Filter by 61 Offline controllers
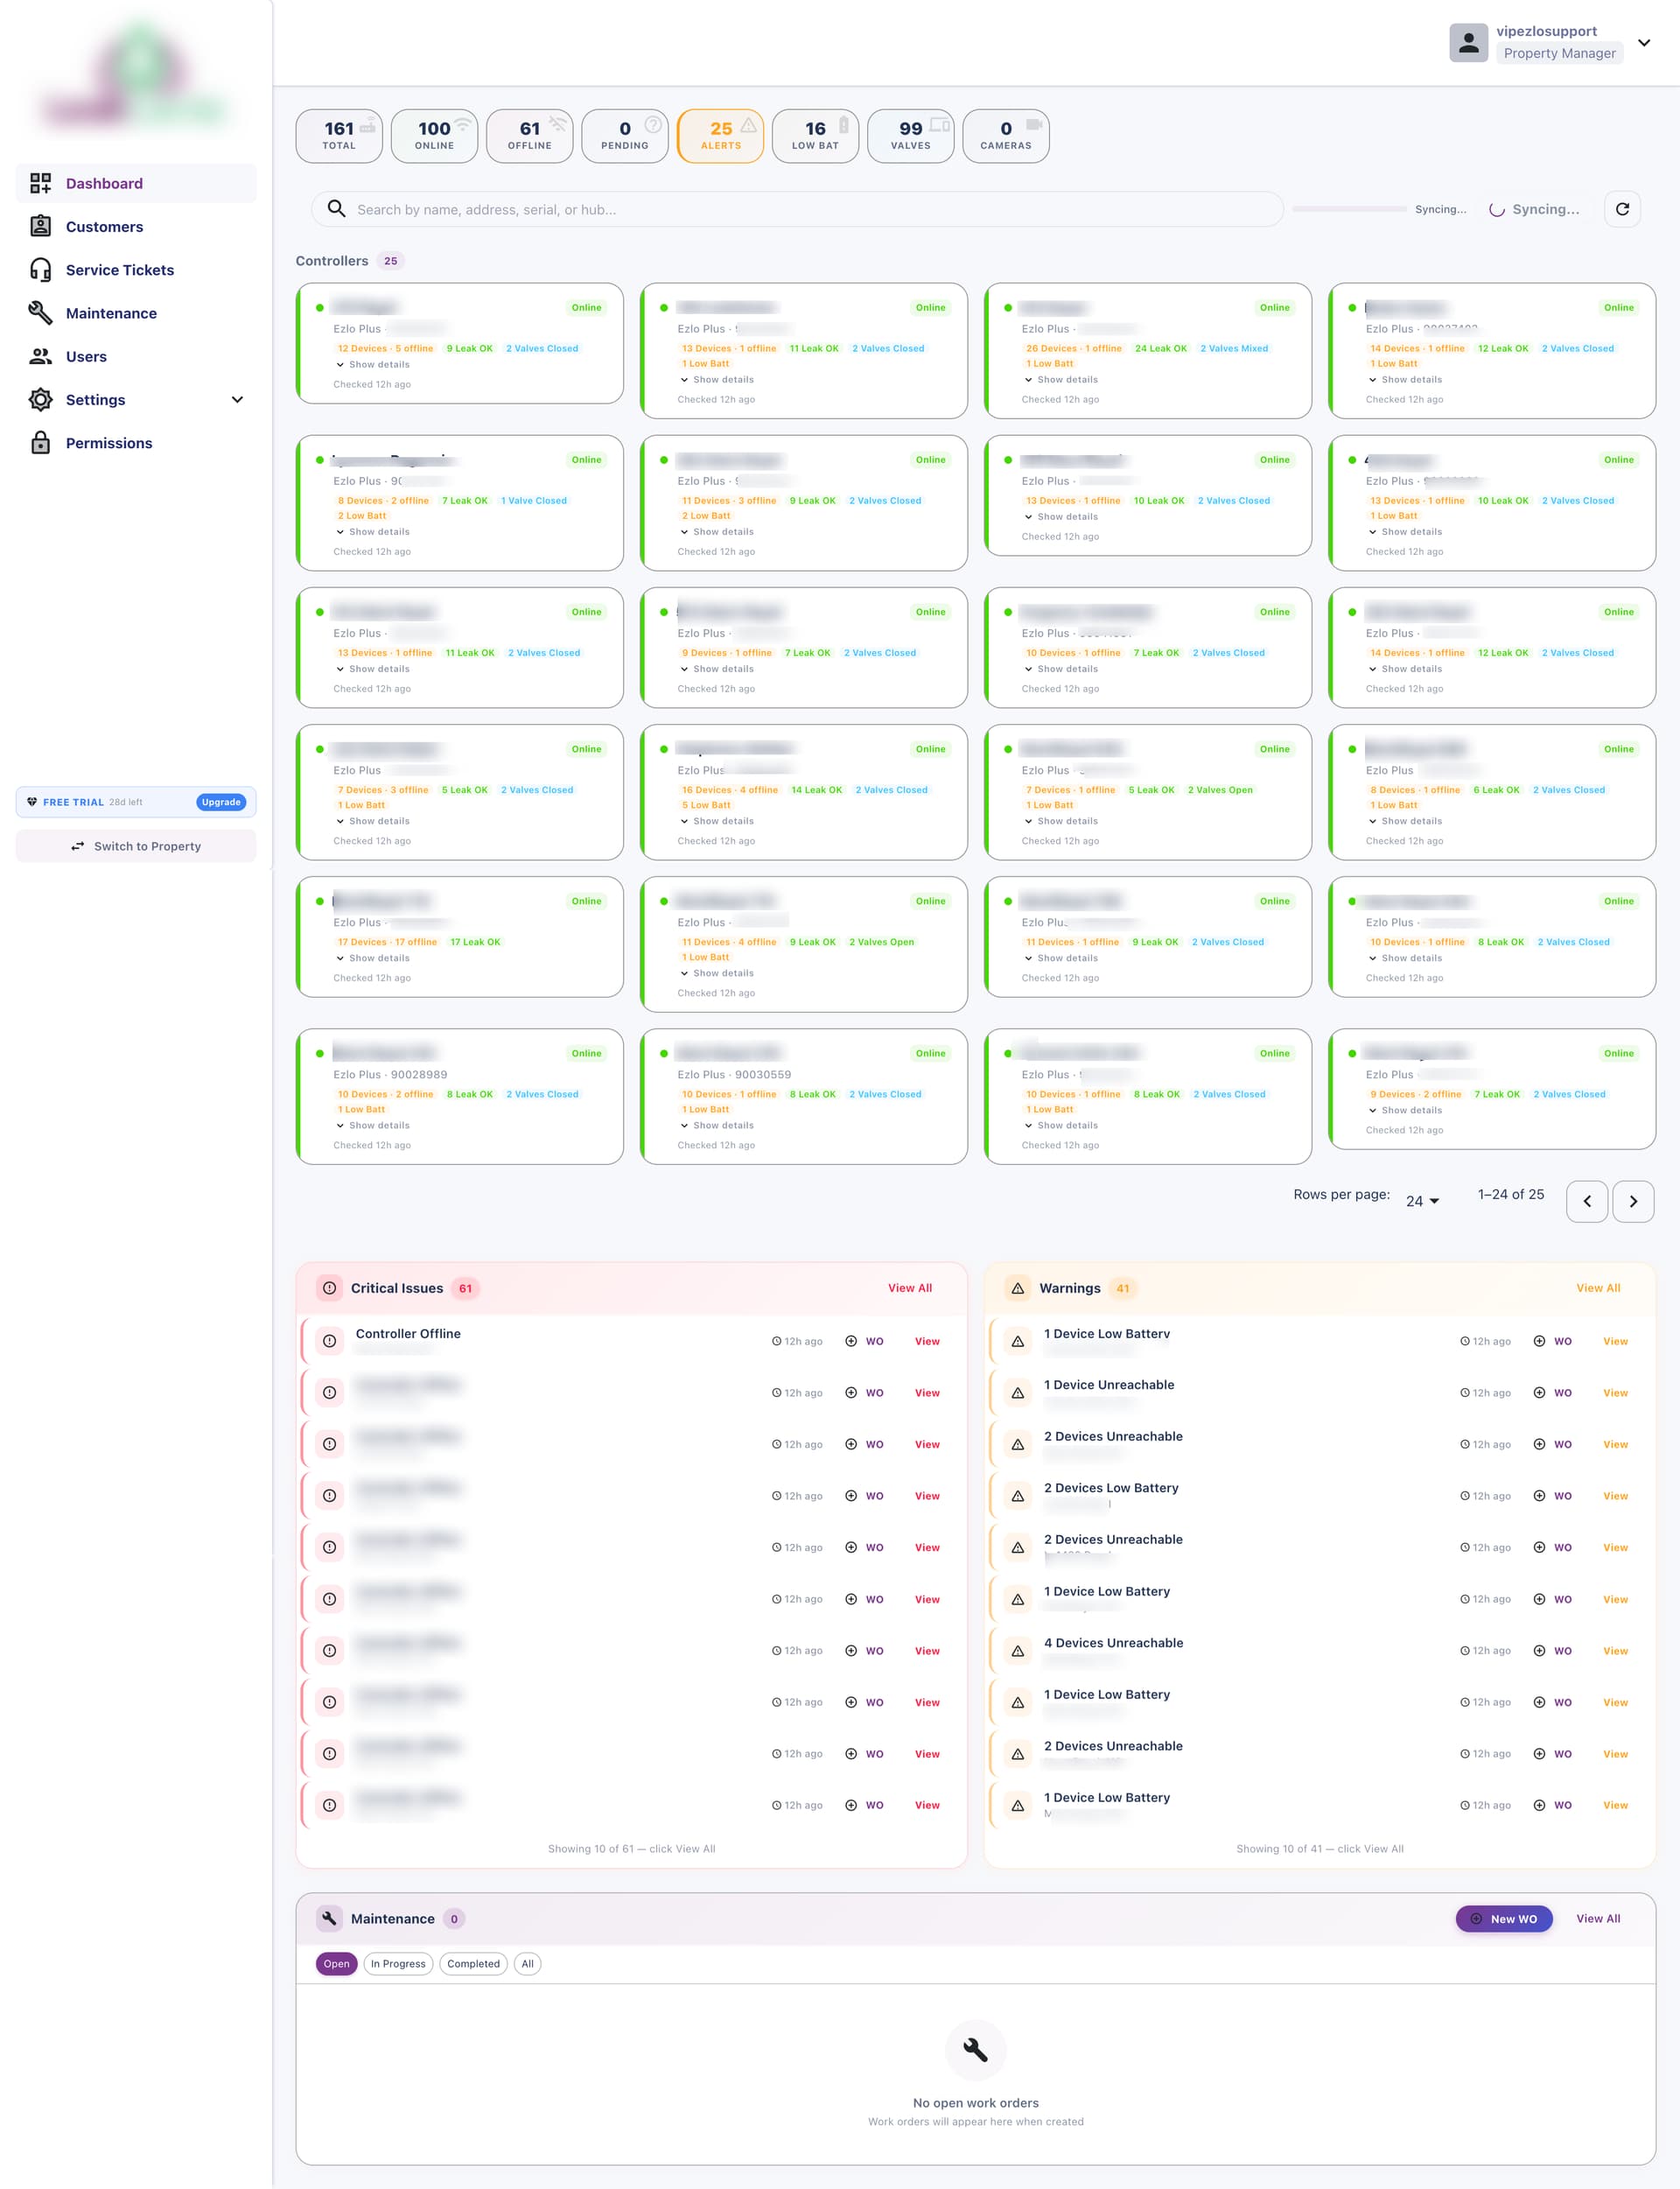This screenshot has height=2189, width=1680. 529,136
